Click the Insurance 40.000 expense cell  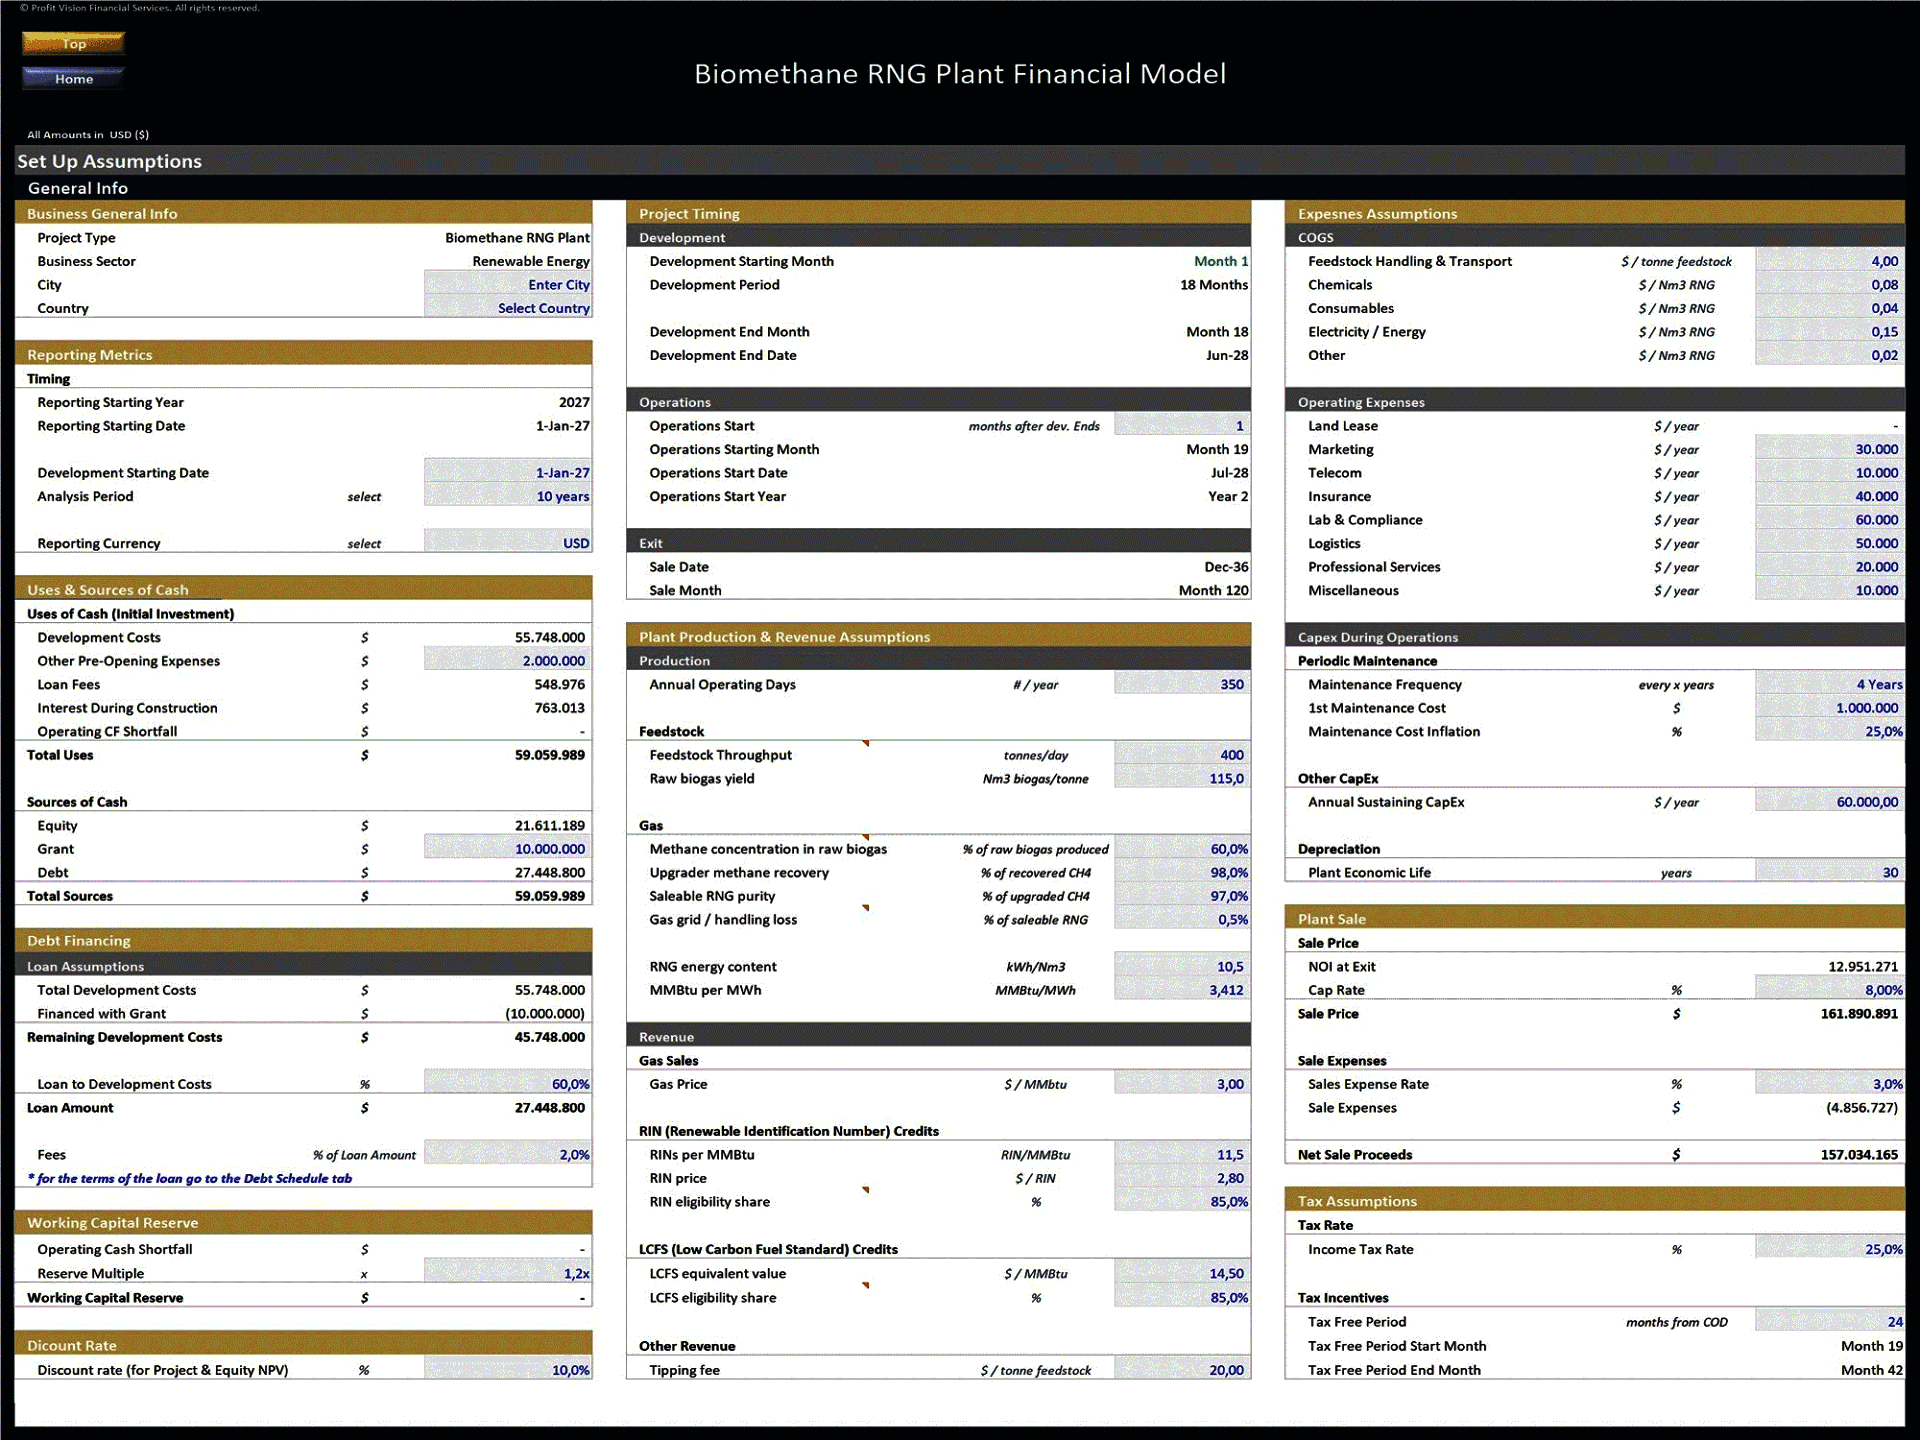pyautogui.click(x=1829, y=497)
